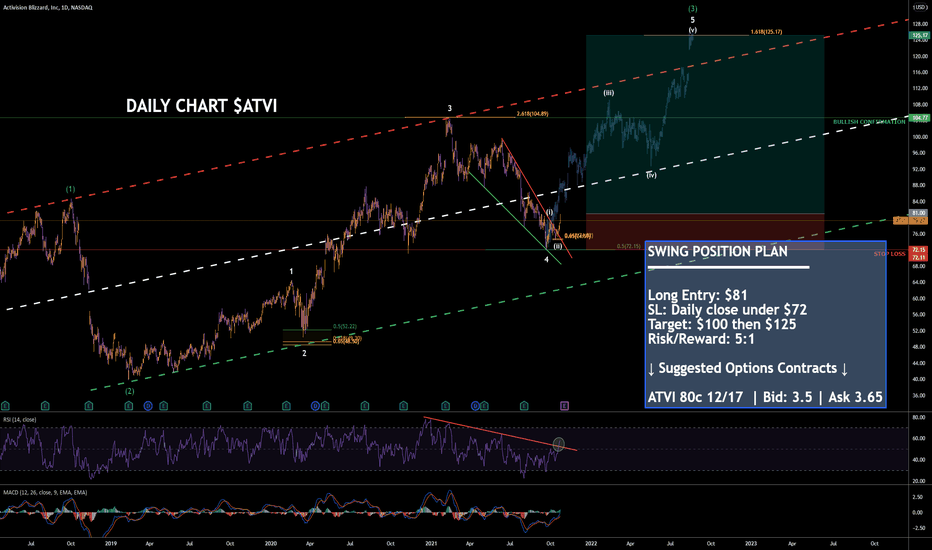The height and width of the screenshot is (550, 932).
Task: Select the SWING POSITION PLAN heading
Action: [x=717, y=251]
